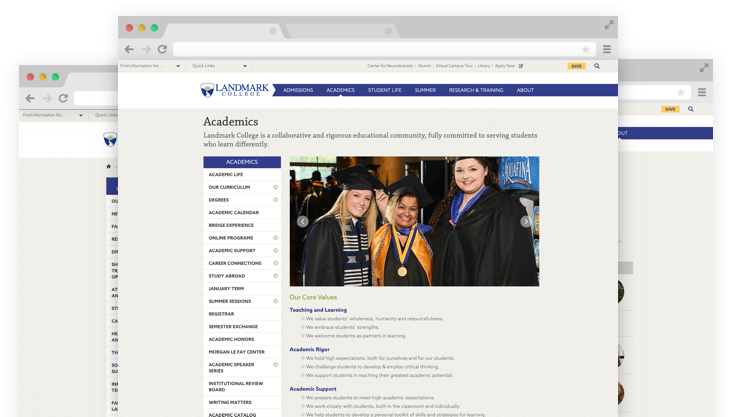Viewport: 732px width, 417px height.
Task: Expand the Degrees submenu circle
Action: [275, 199]
